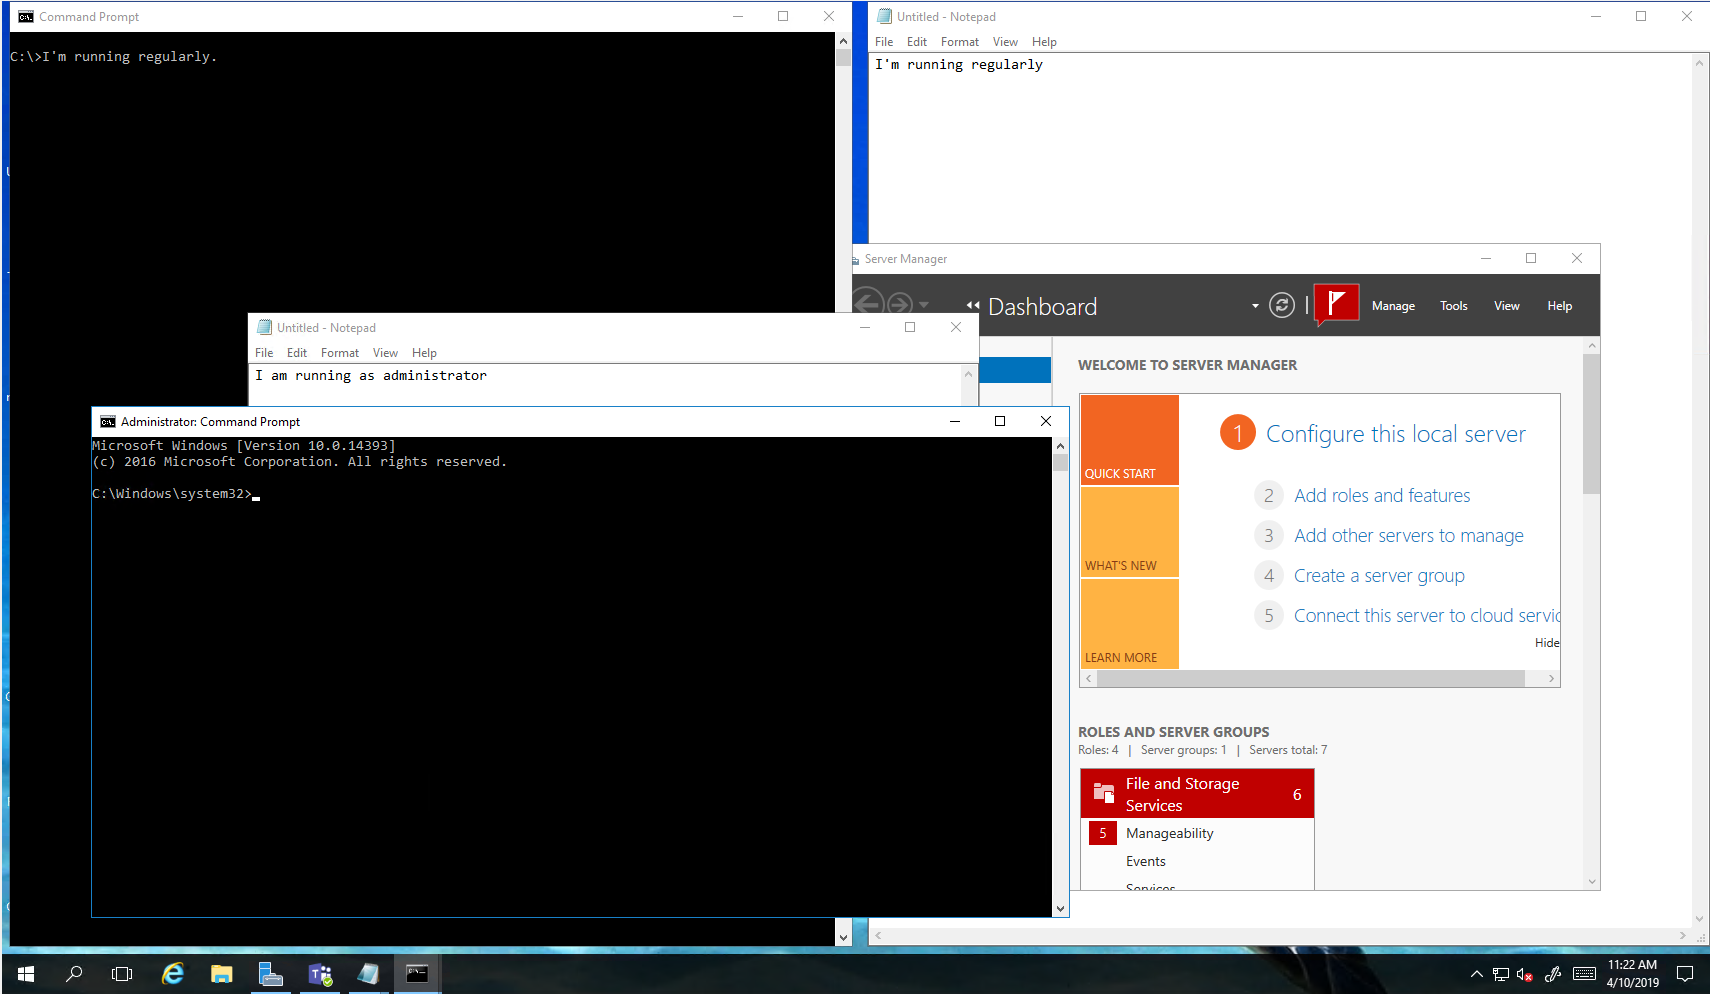Viewport: 1710px width, 994px height.
Task: Open touch keyboard tray icon
Action: (1584, 974)
